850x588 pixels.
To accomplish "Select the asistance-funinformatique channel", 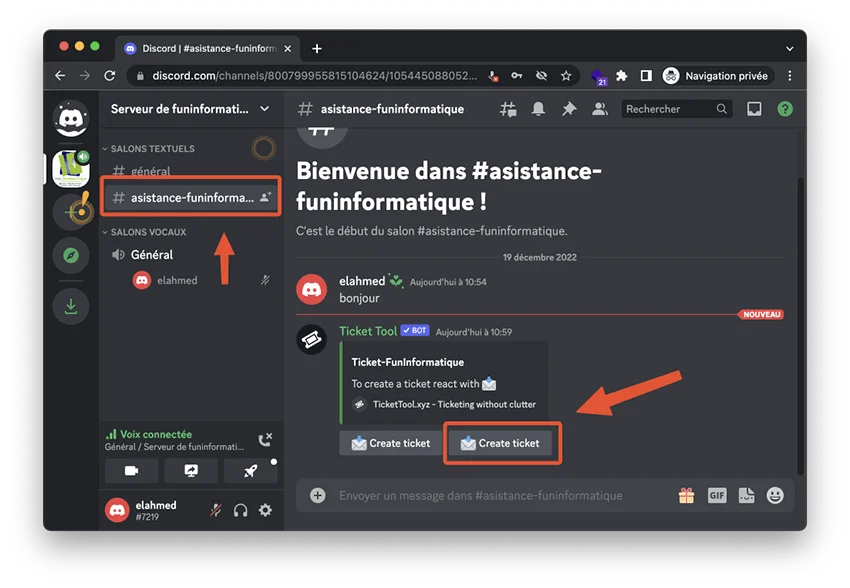I will coord(190,196).
